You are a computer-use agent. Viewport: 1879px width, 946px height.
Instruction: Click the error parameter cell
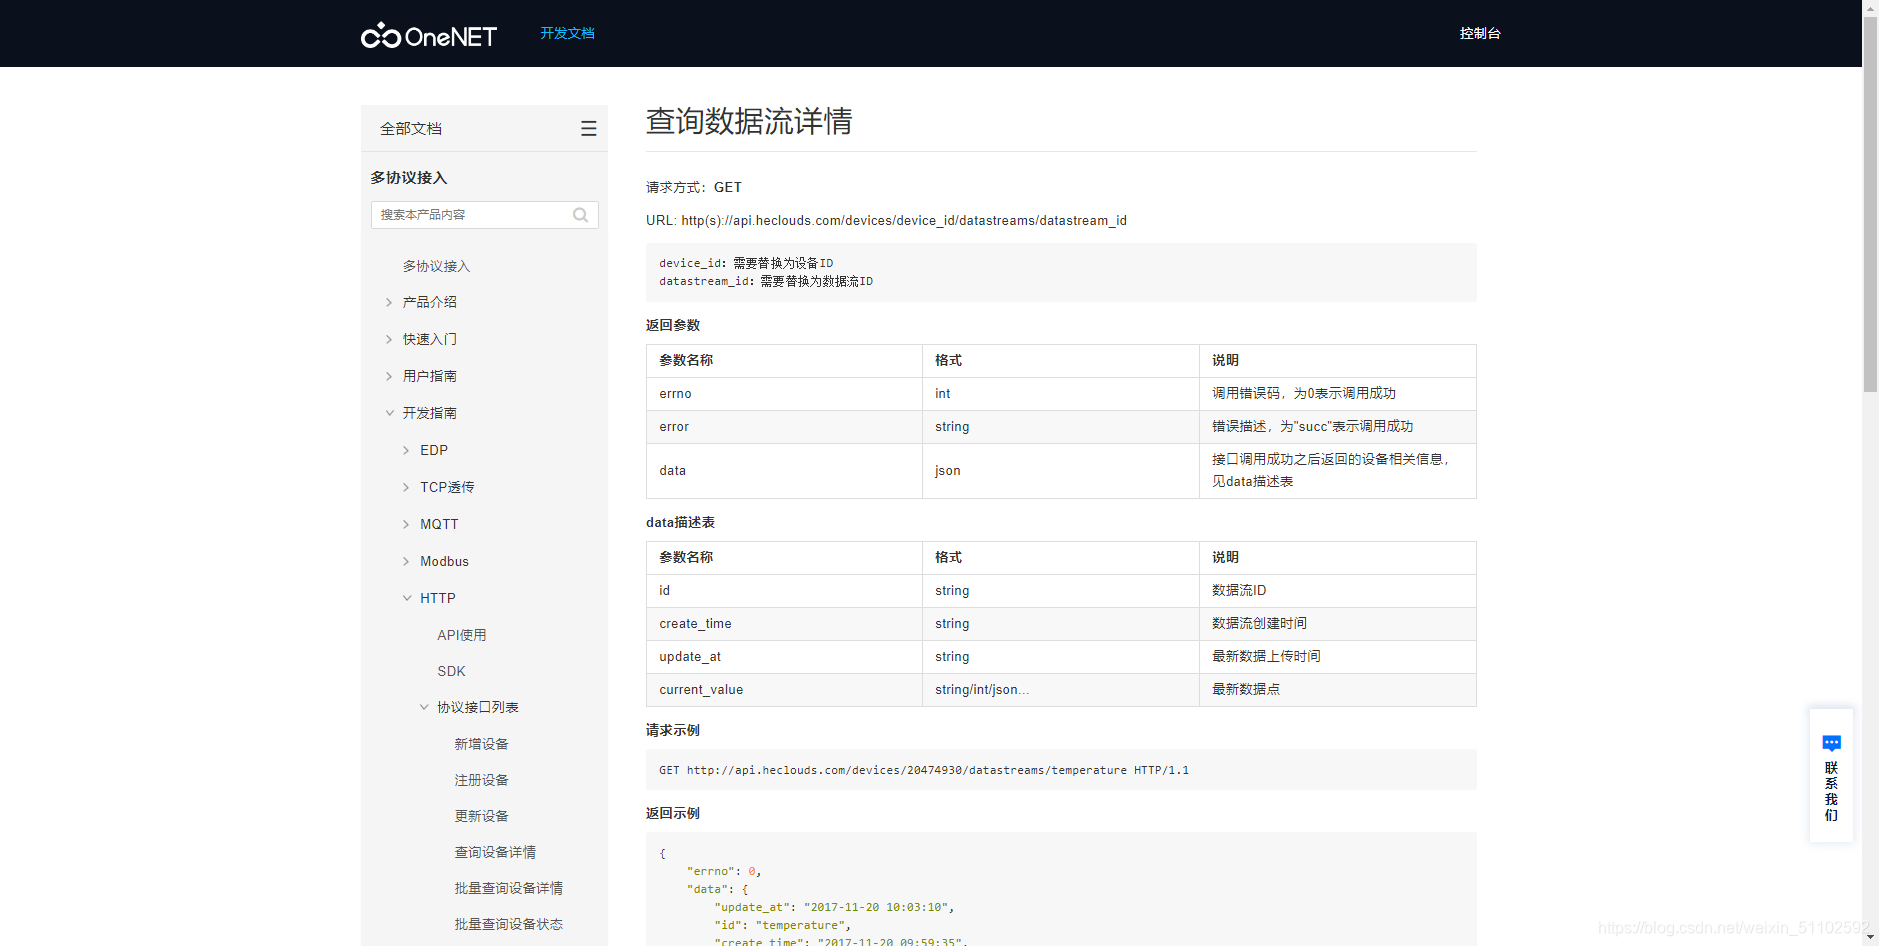click(x=784, y=427)
